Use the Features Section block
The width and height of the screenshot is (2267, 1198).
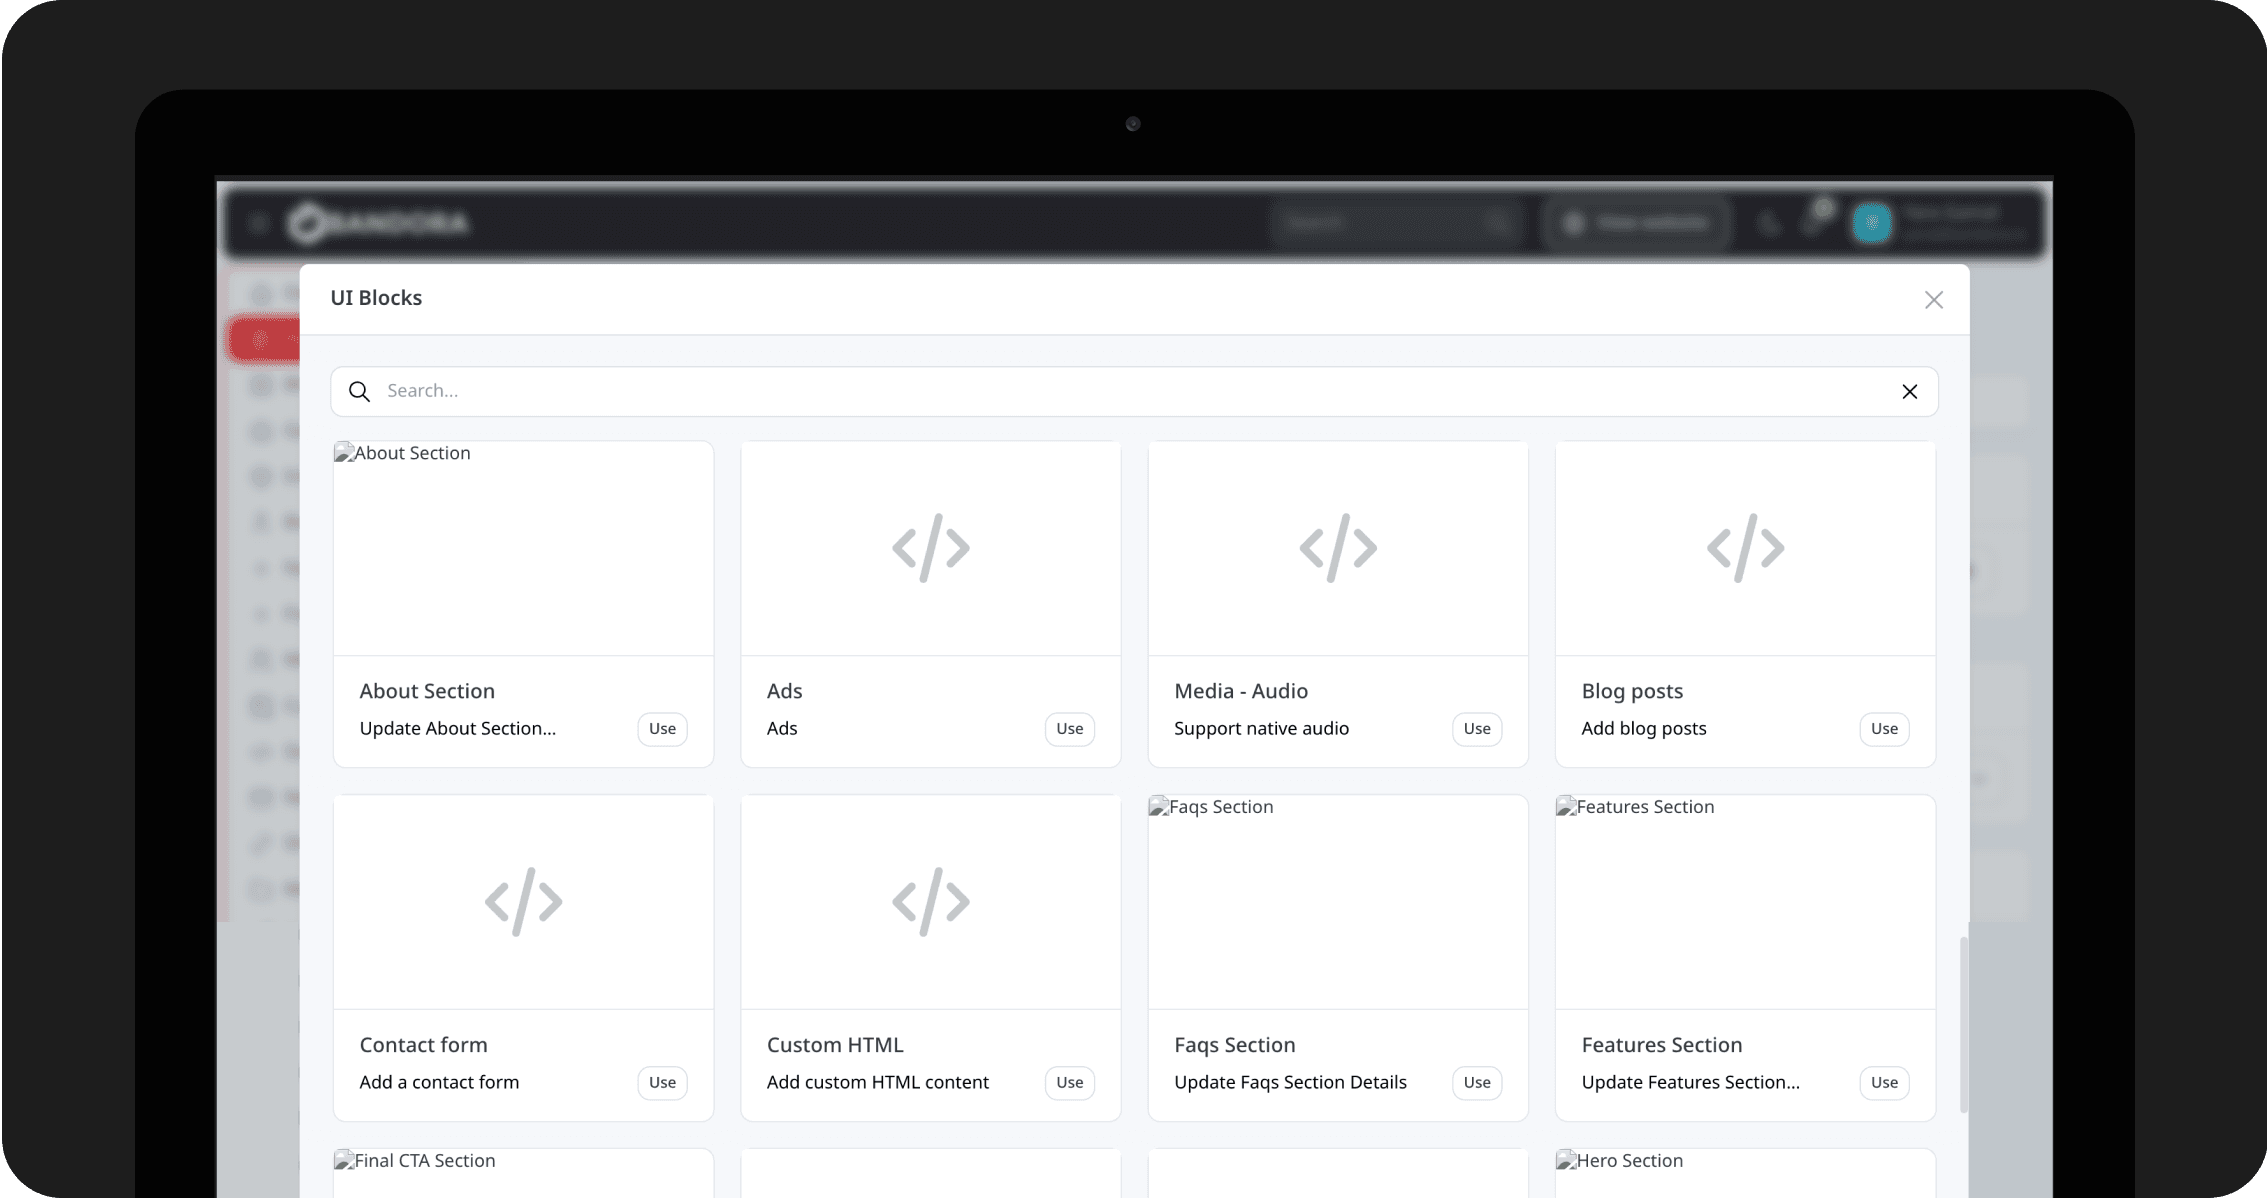click(1884, 1082)
